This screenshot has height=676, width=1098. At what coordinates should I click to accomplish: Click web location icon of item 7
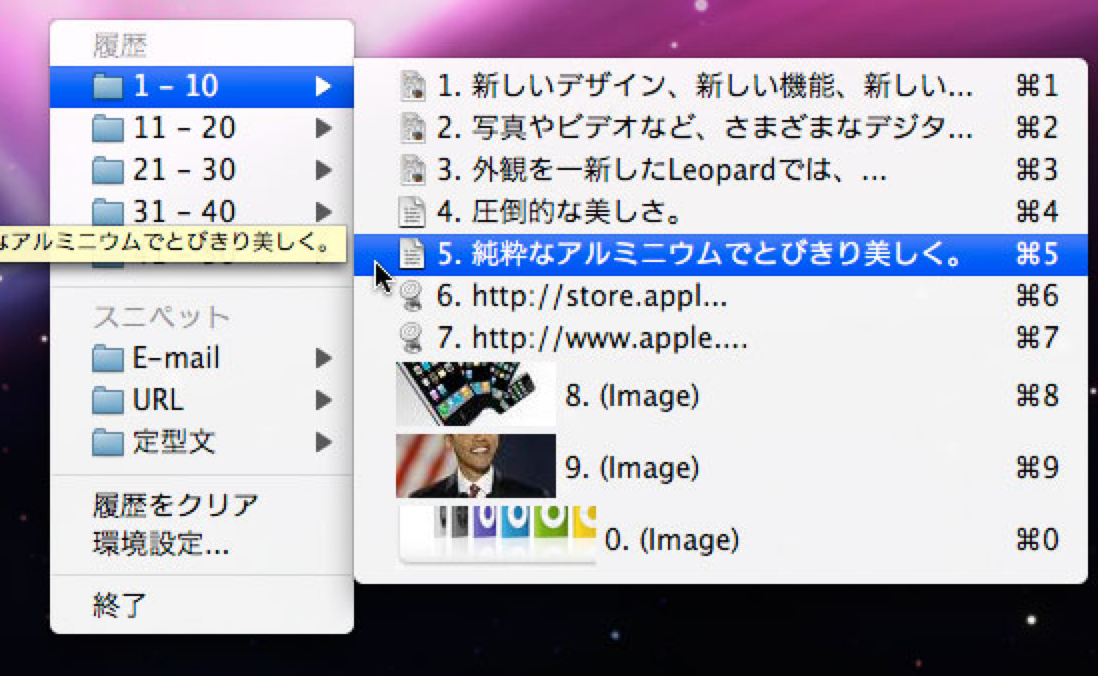pyautogui.click(x=412, y=338)
